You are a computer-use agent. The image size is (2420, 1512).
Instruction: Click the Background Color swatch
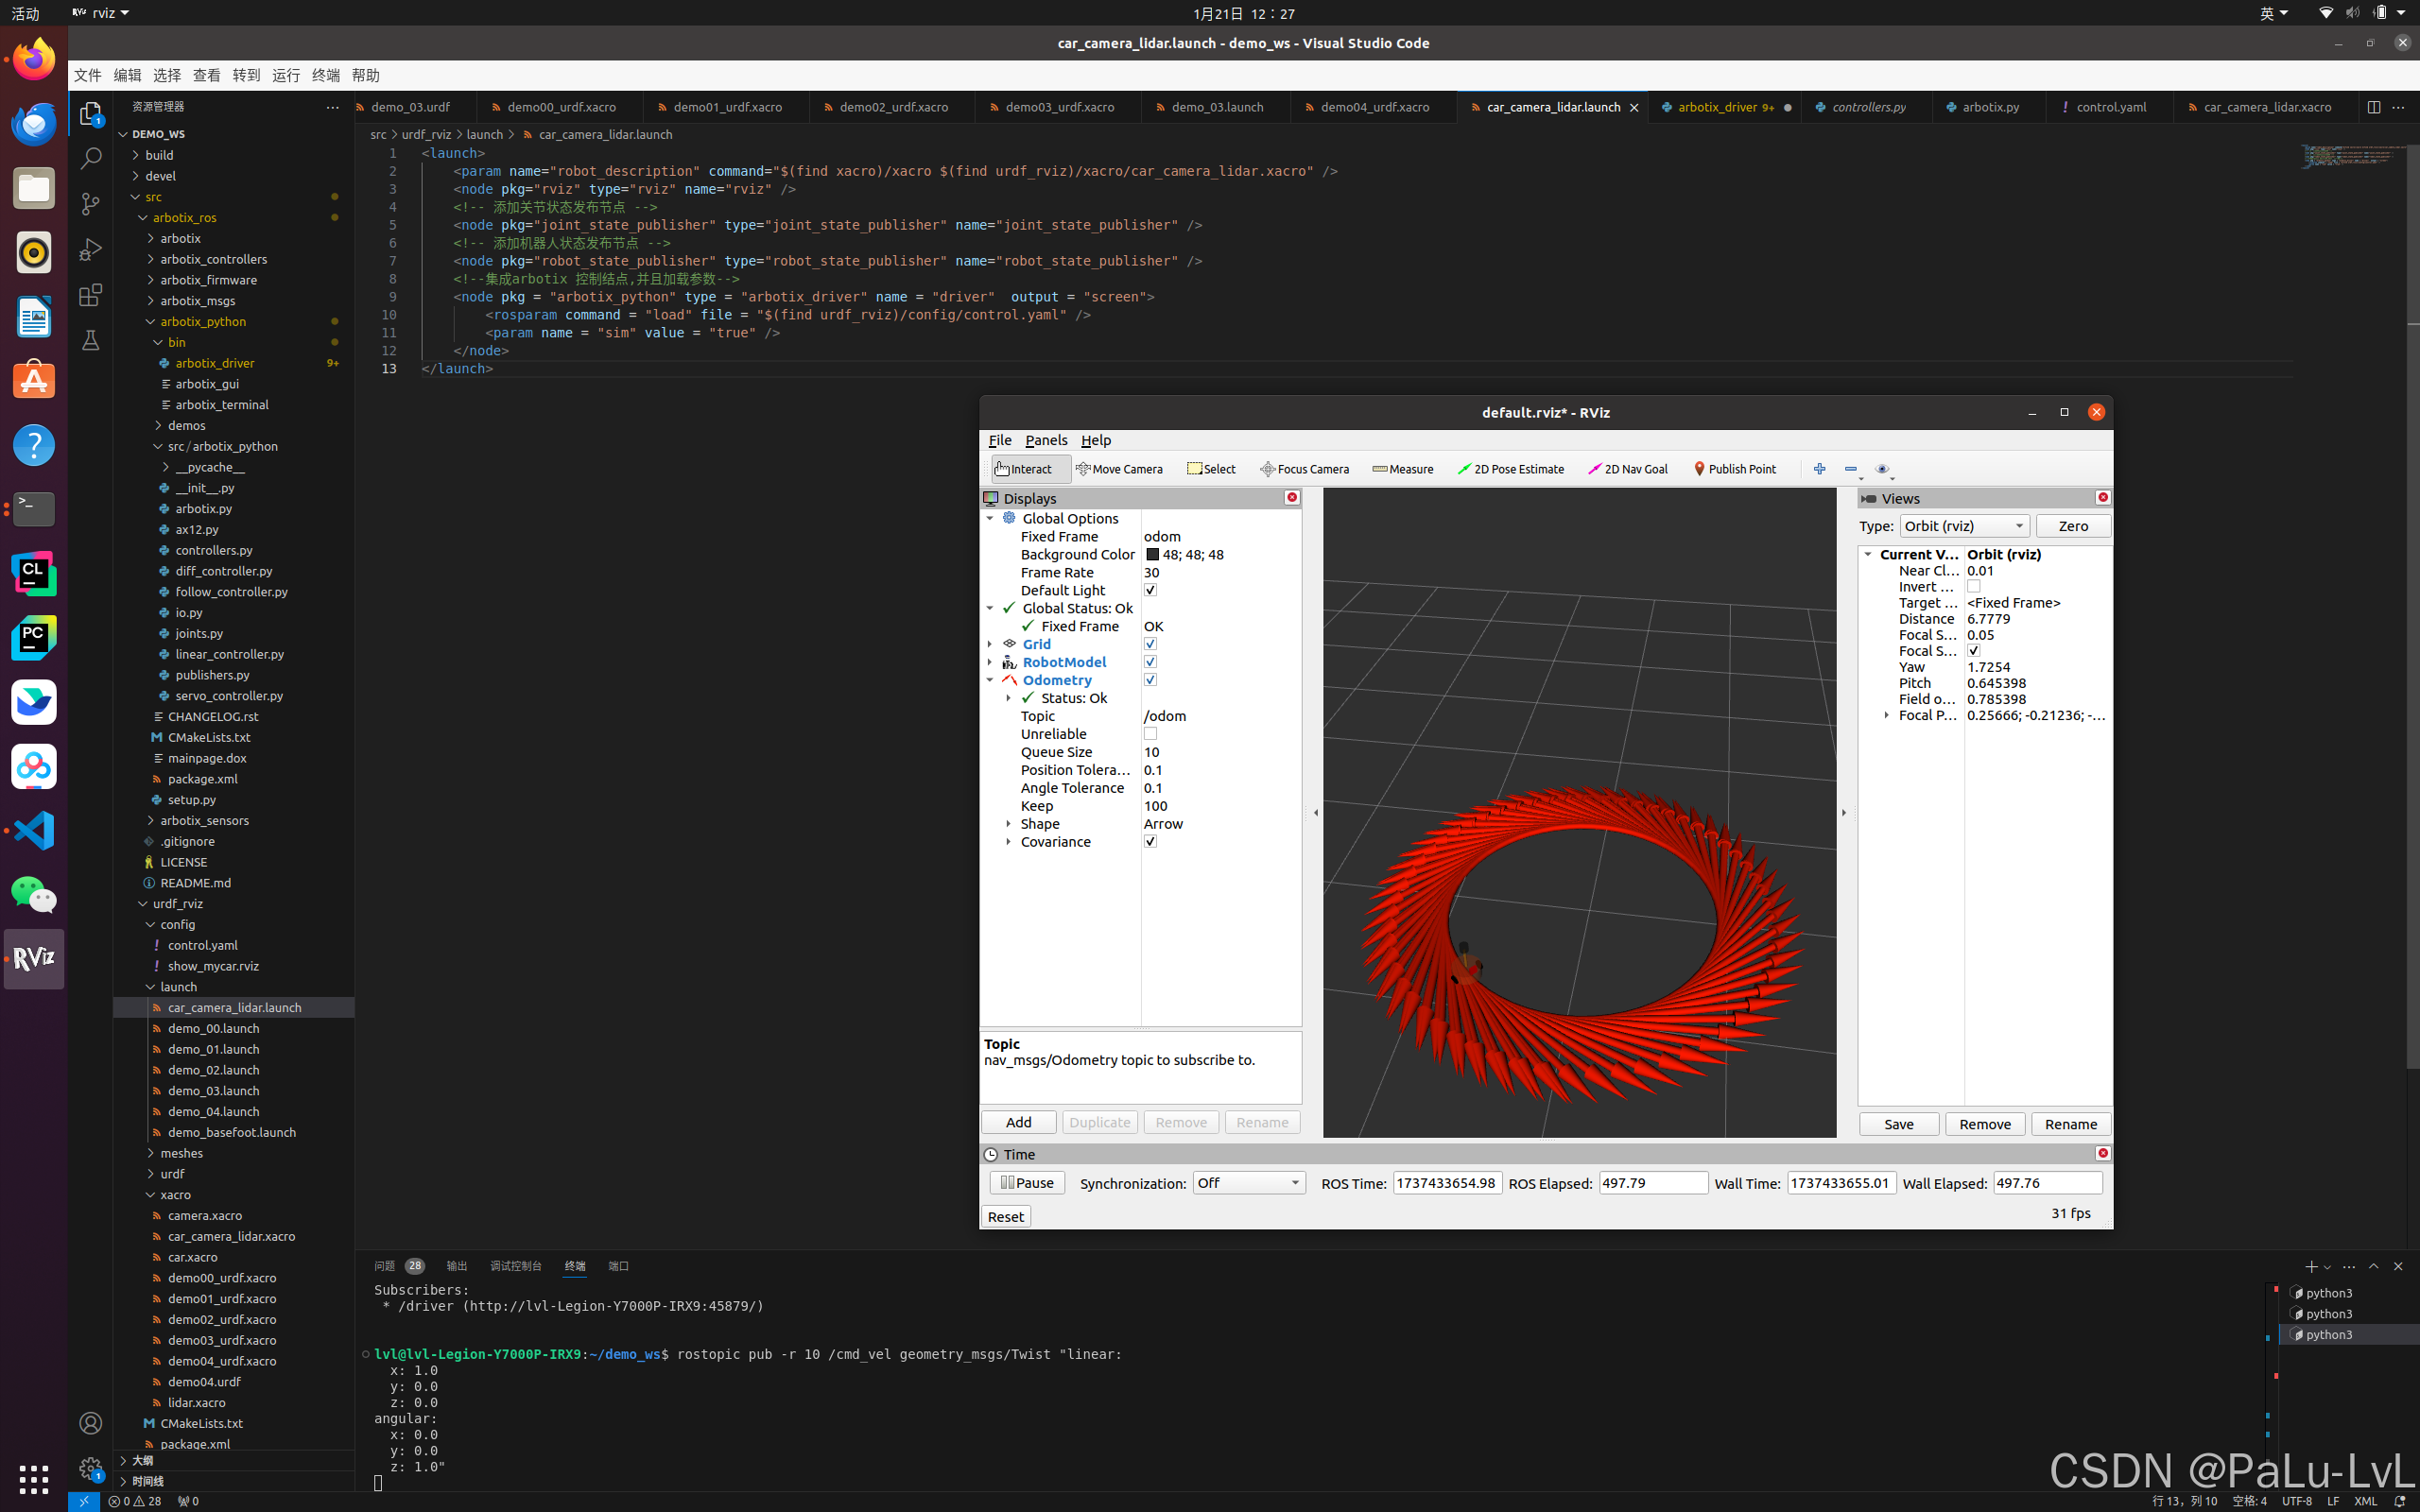point(1152,555)
